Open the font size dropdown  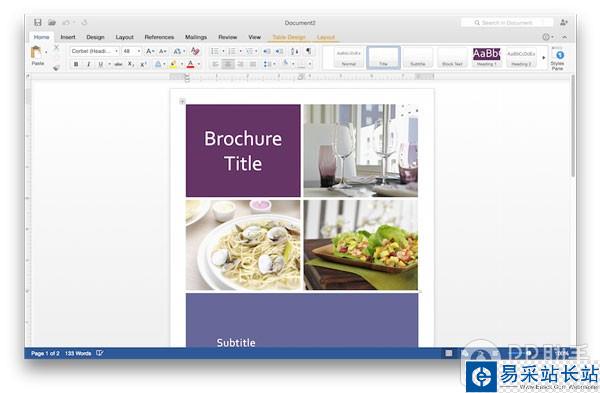click(139, 51)
